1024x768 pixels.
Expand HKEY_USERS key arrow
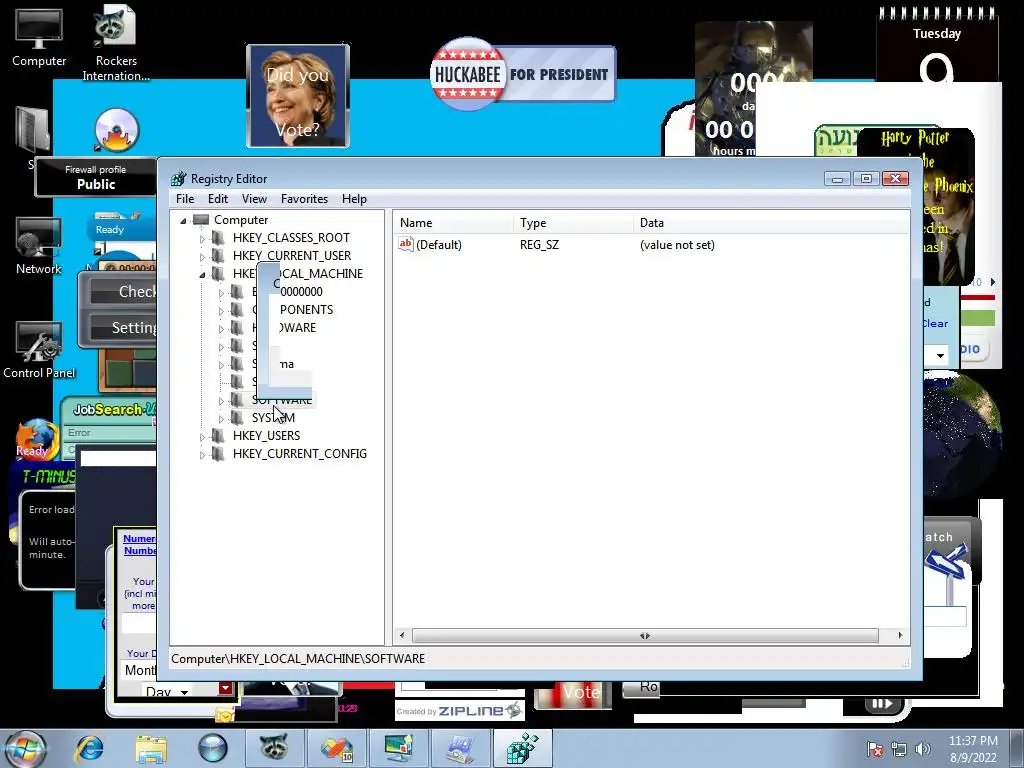click(x=202, y=436)
